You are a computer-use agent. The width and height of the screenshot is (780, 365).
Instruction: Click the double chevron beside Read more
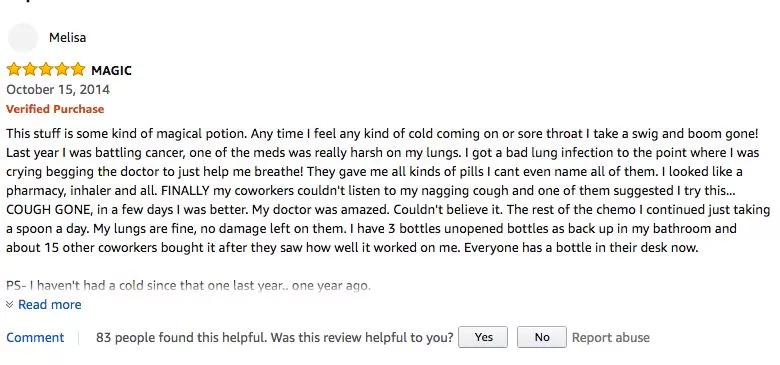click(10, 304)
